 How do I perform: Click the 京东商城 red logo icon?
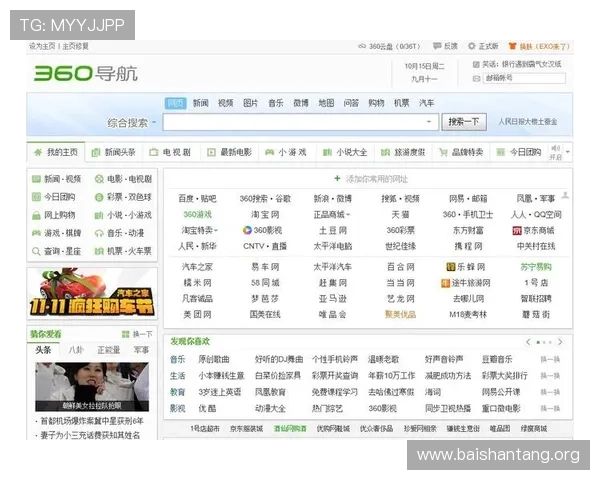point(517,230)
